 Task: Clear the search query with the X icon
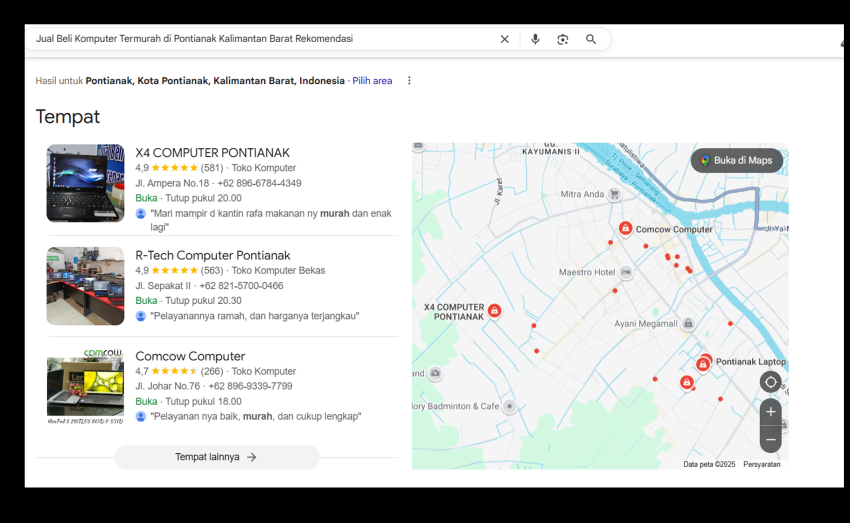point(504,39)
